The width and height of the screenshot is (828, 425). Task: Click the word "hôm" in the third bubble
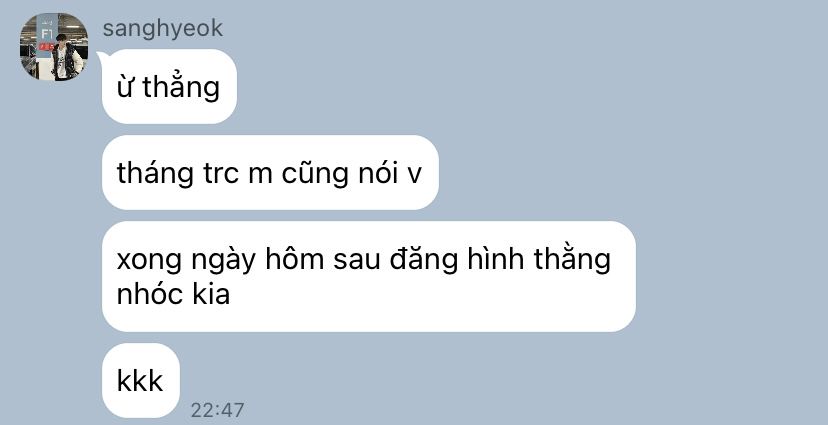coord(295,259)
